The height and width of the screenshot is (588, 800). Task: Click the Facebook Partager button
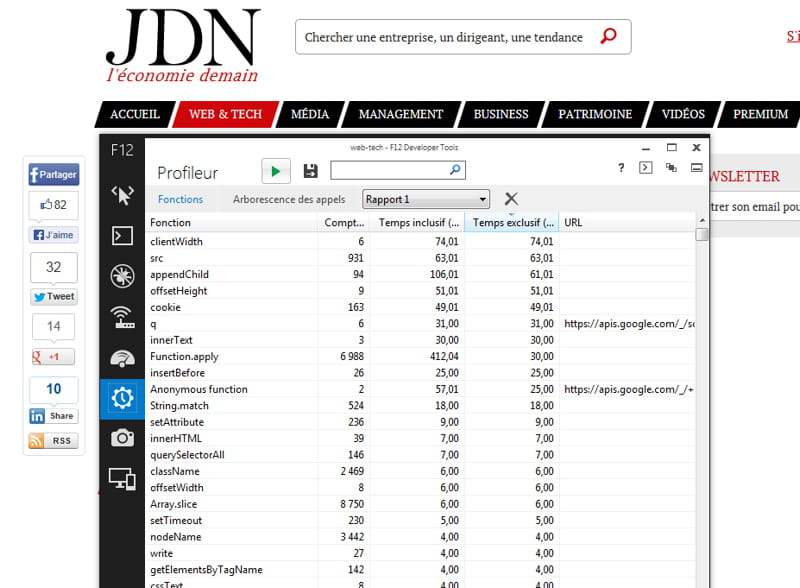tap(54, 174)
